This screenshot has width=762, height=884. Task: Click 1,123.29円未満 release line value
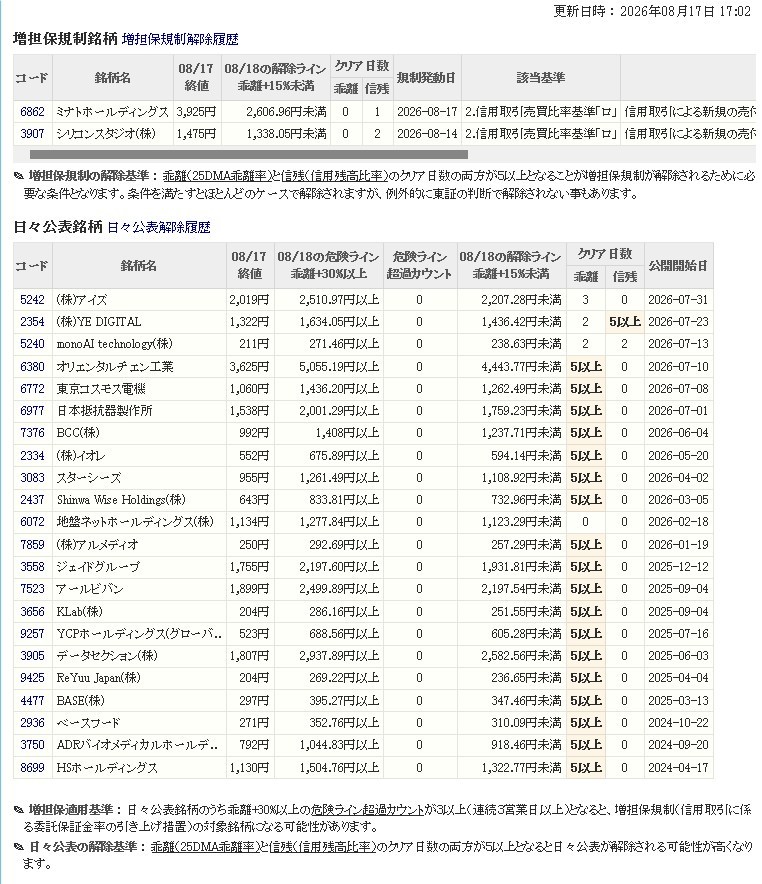(x=521, y=522)
